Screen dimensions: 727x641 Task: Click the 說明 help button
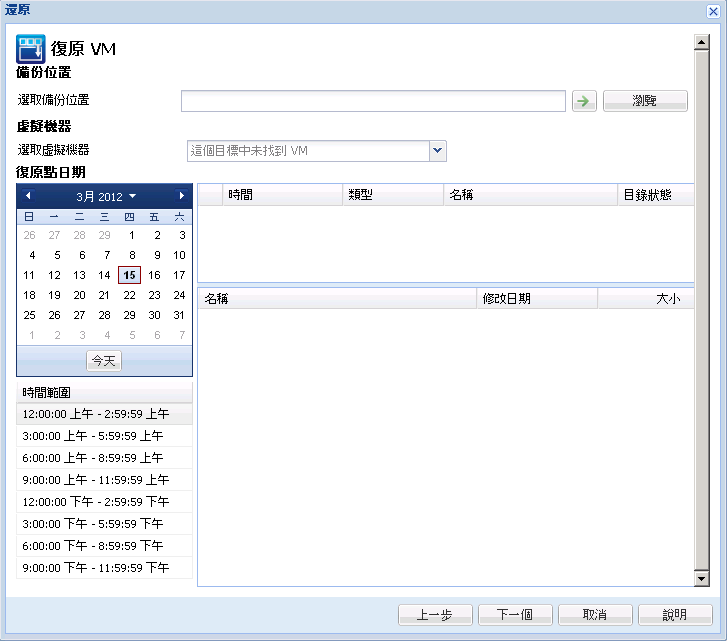(675, 615)
